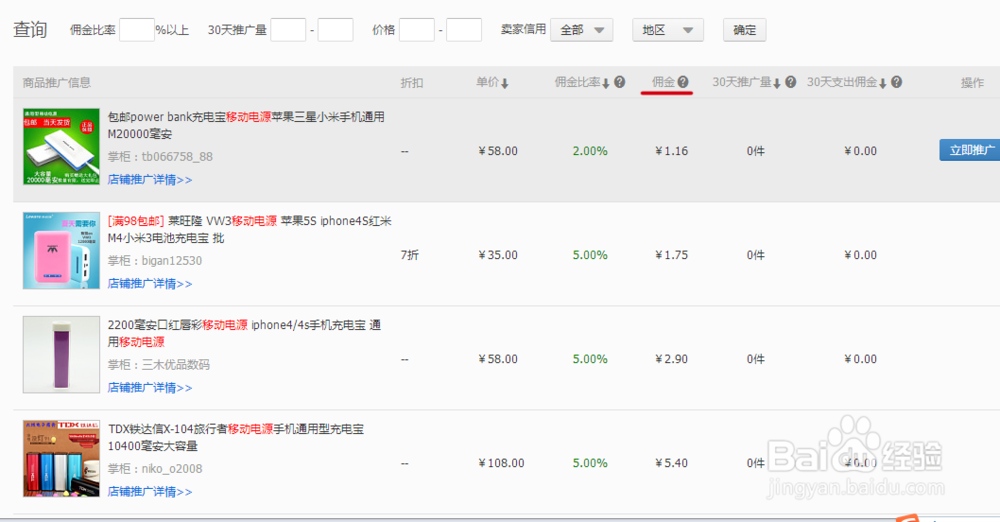Open the 莱旺隆 VW3移动电源 product title

[249, 230]
